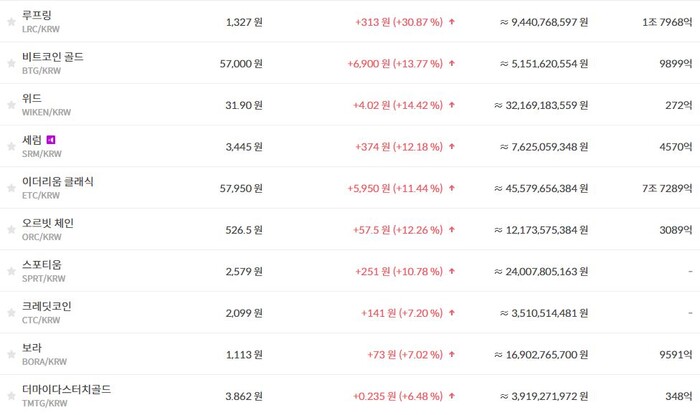700x415 pixels.
Task: Star the 세럼 SRM/KRW row
Action: [x=11, y=146]
